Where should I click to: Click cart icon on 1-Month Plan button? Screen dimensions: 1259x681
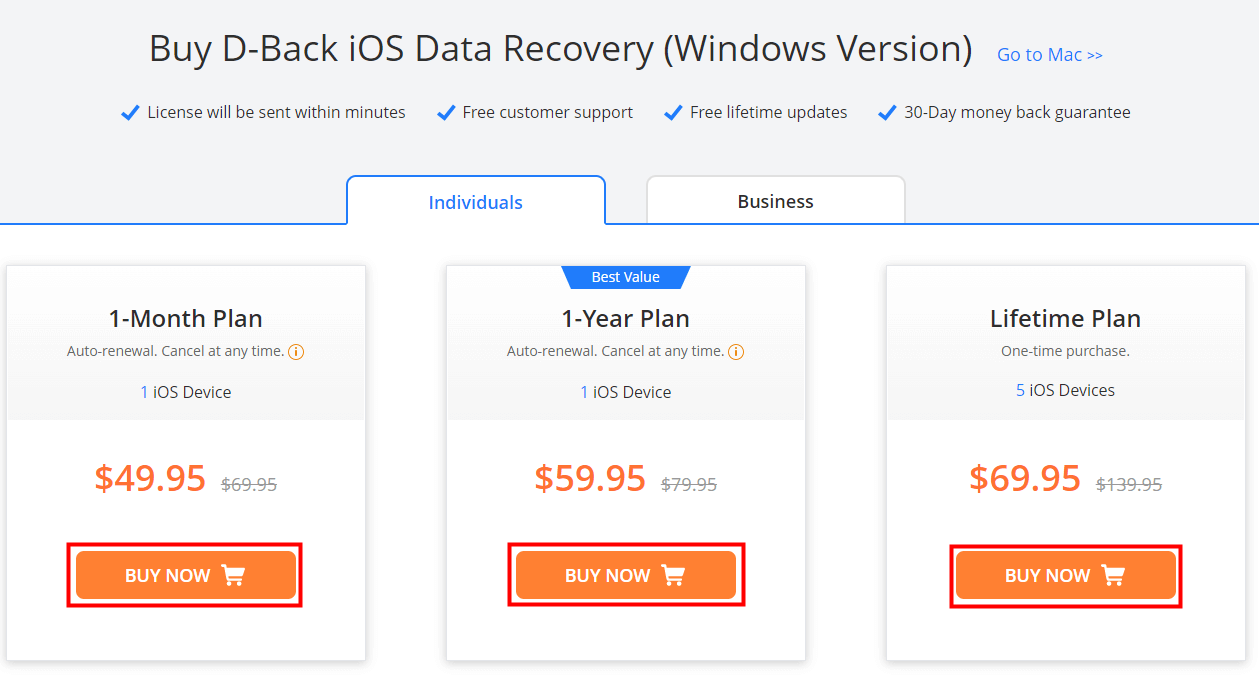pyautogui.click(x=234, y=575)
